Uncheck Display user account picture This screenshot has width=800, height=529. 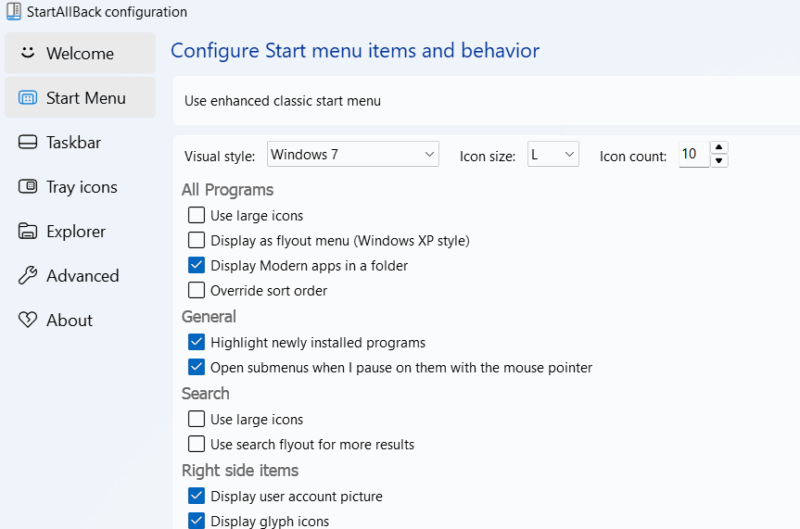click(196, 496)
